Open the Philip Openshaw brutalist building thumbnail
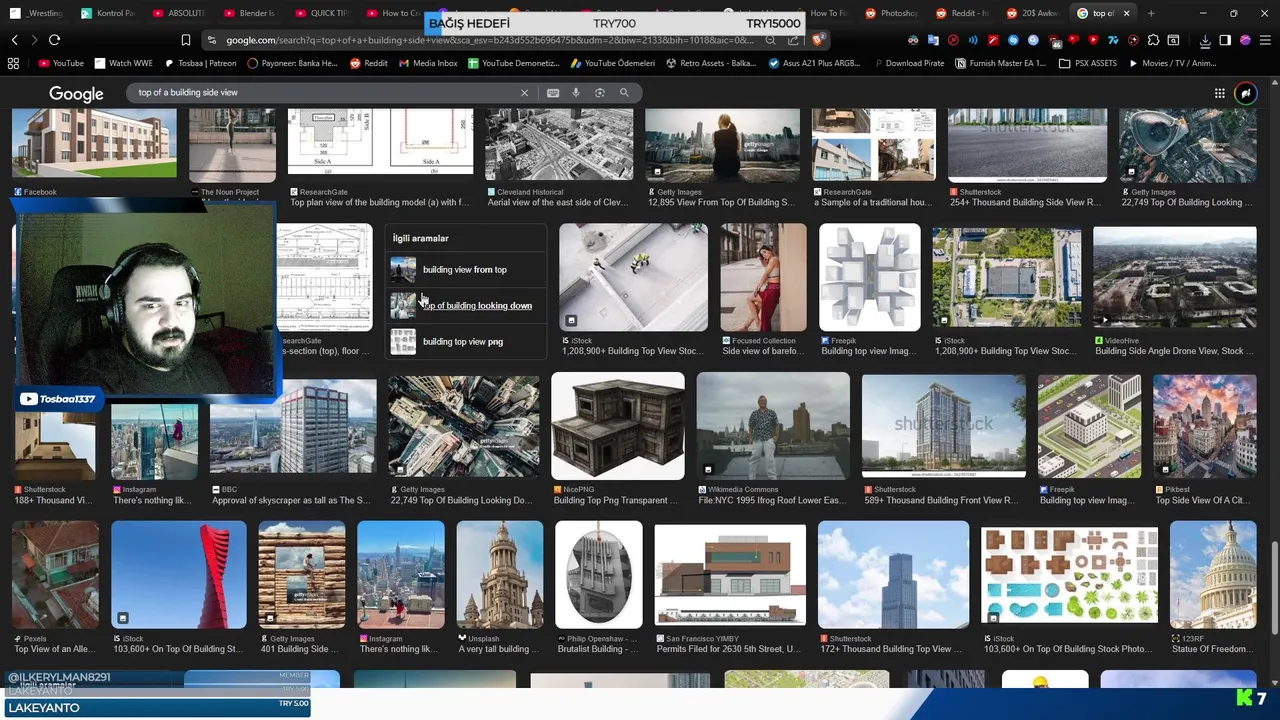 click(598, 575)
